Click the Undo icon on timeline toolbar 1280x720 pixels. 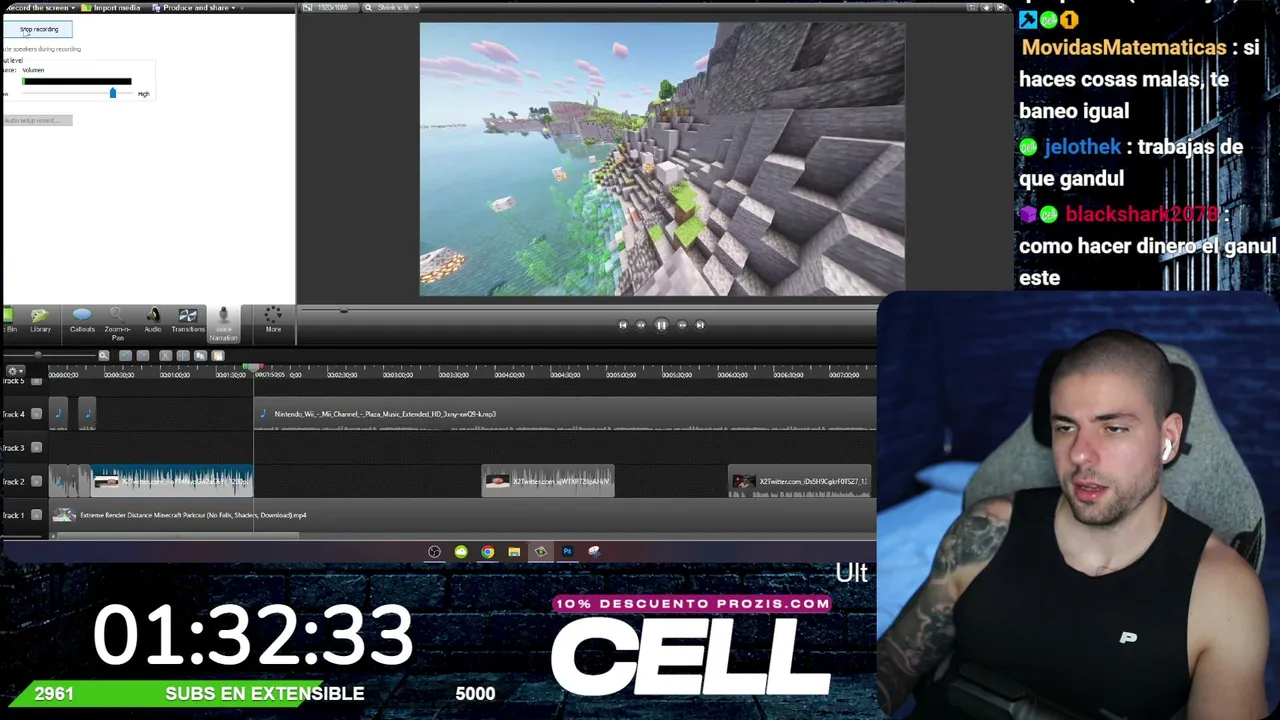[x=125, y=356]
